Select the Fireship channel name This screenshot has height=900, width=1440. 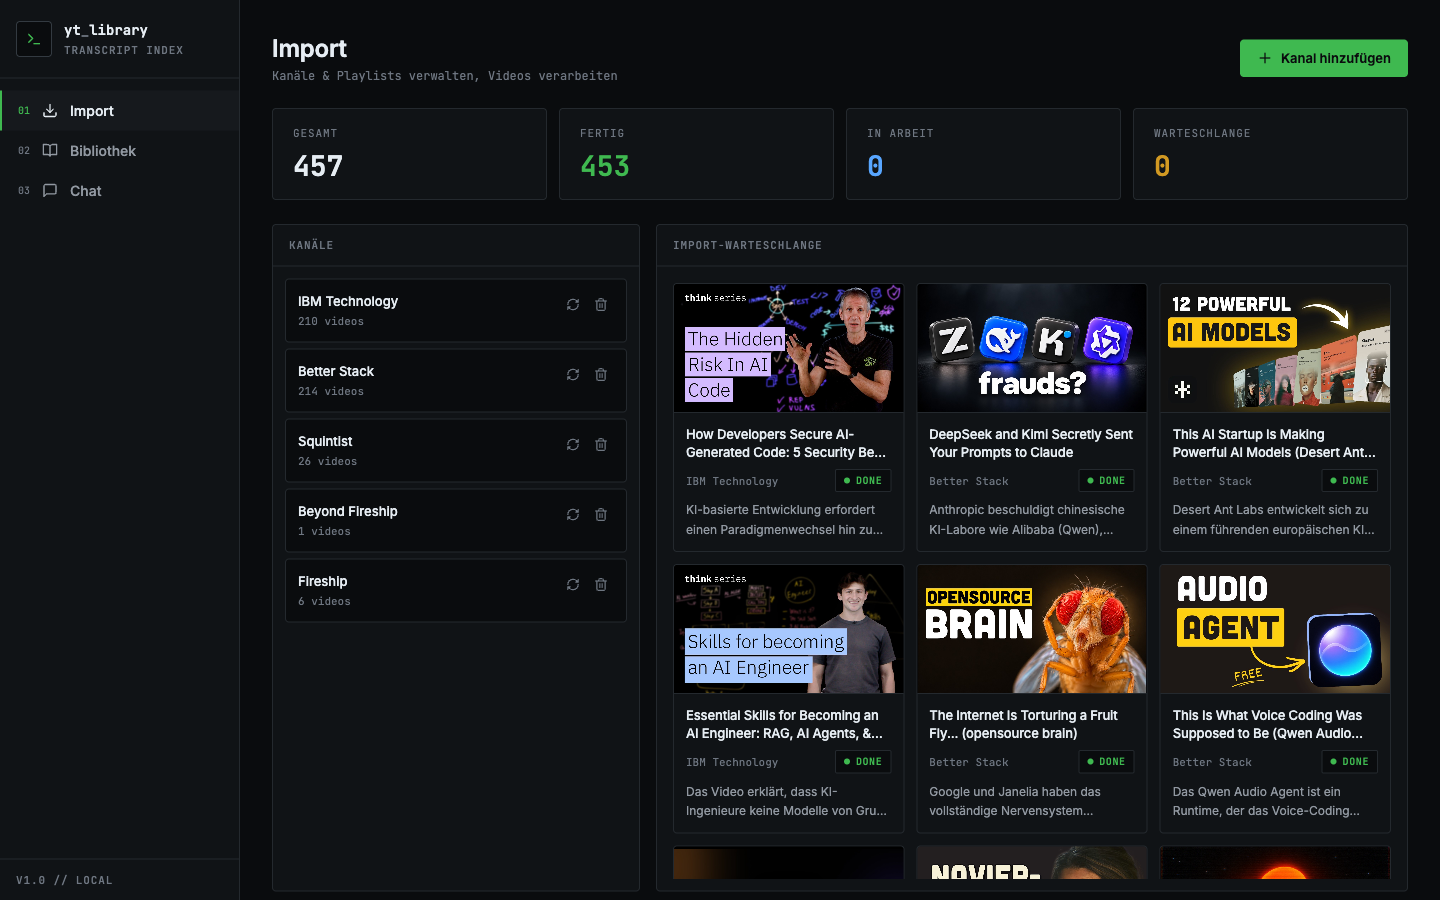point(323,581)
